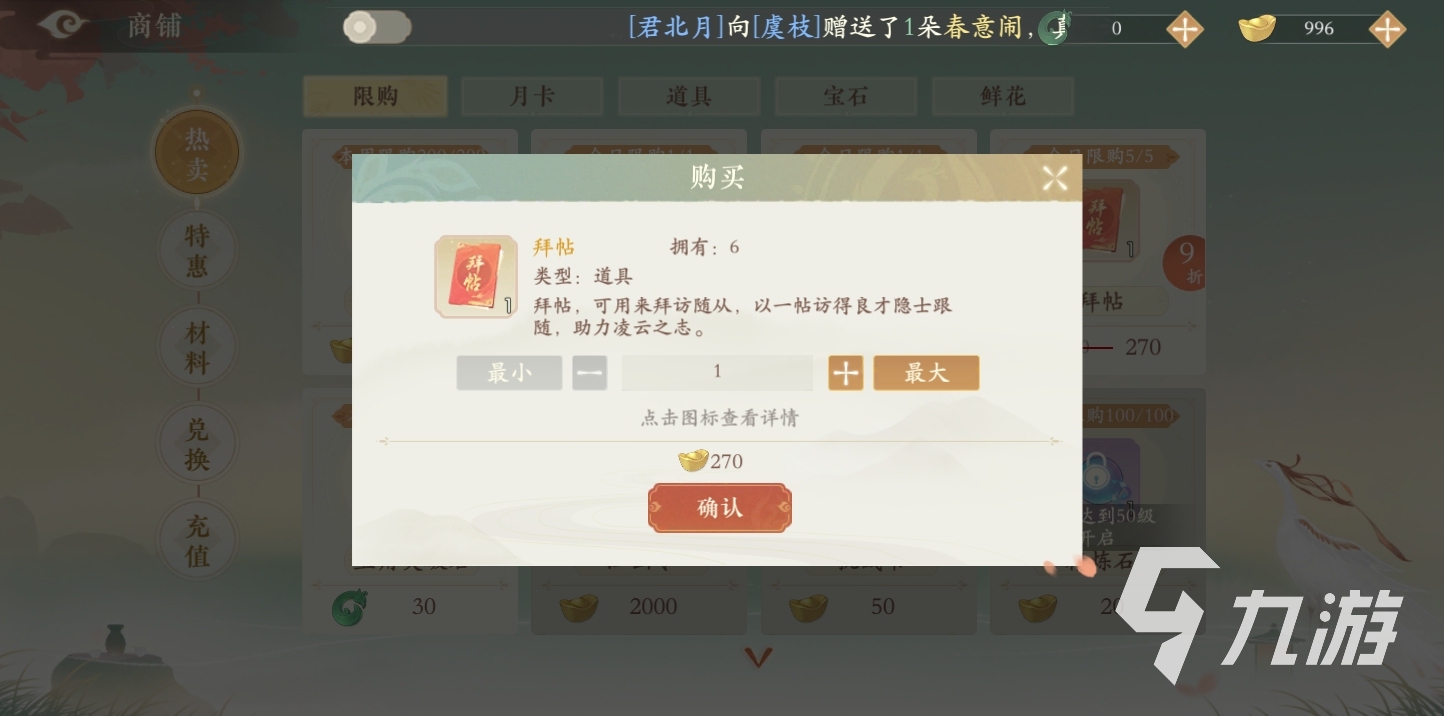1444x716 pixels.
Task: Switch to 月卡 tab
Action: (x=532, y=96)
